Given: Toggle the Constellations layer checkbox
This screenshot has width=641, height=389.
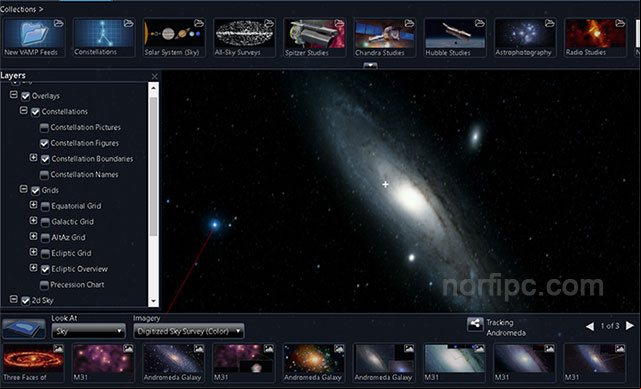Looking at the screenshot, I should 36,112.
